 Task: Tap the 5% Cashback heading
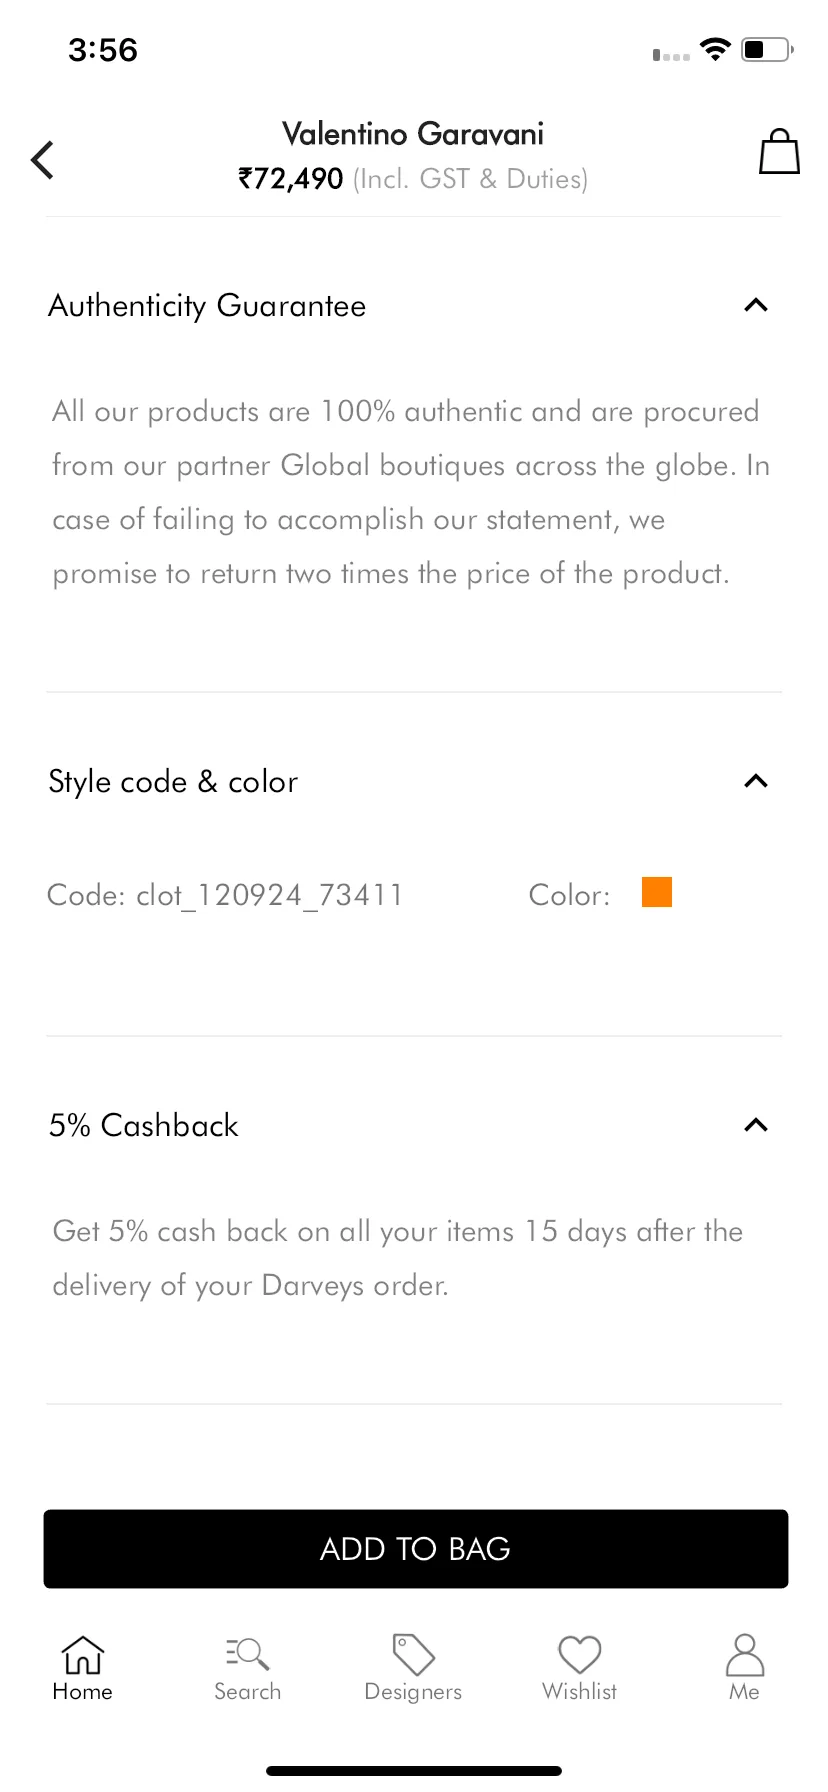pos(144,1125)
